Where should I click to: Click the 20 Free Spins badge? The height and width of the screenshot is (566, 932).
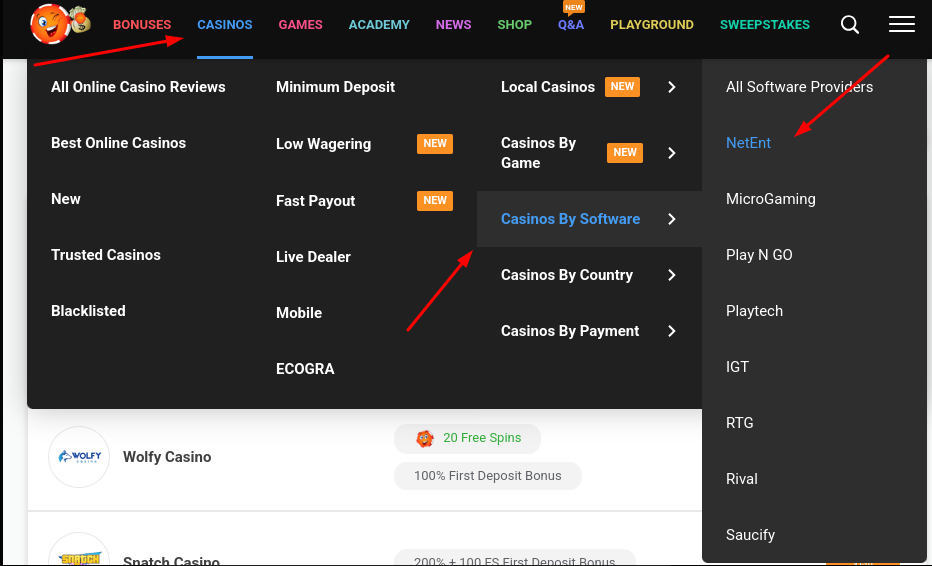[x=467, y=438]
